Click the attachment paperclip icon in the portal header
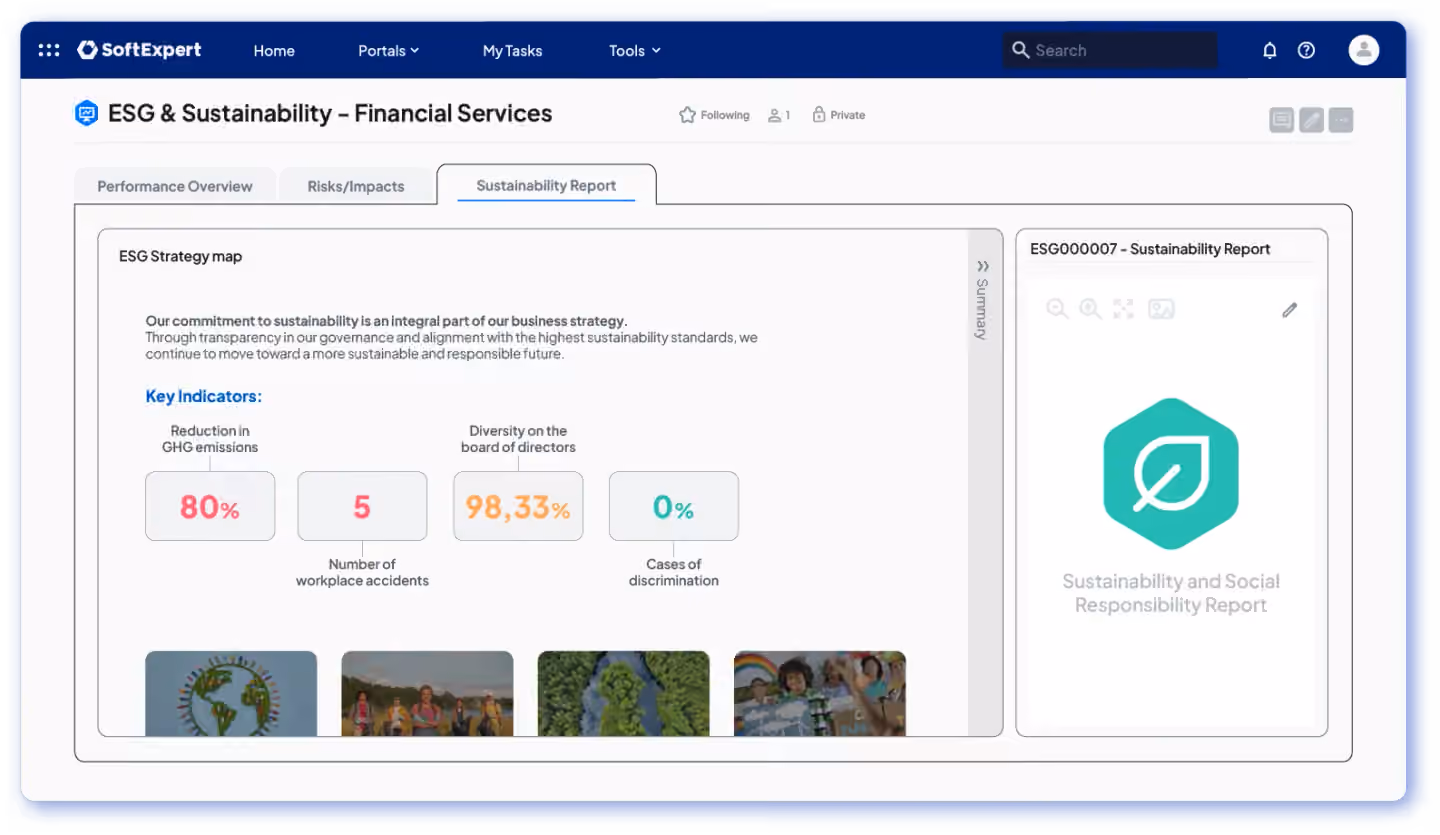Screen dimensions: 1440x835 click(1311, 120)
